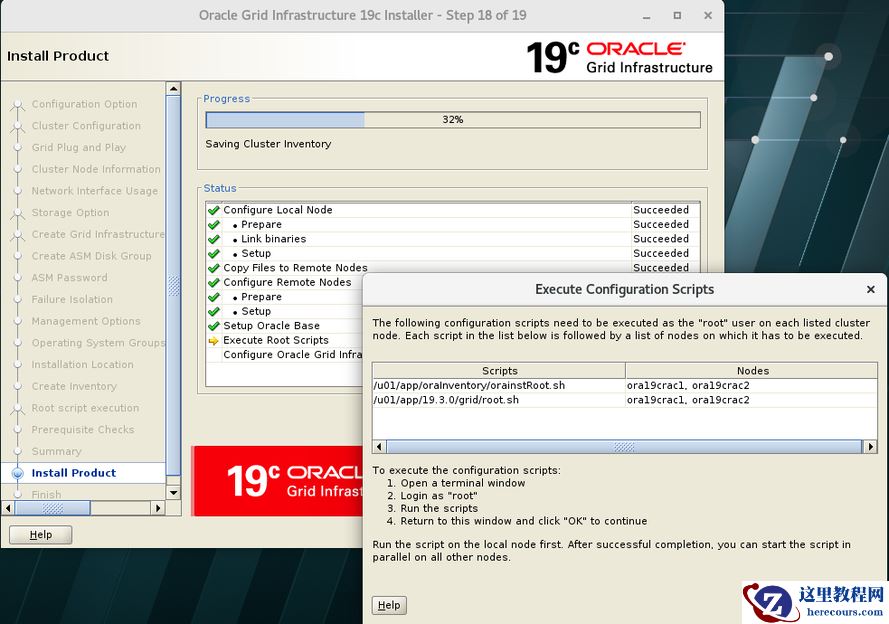This screenshot has height=624, width=889.
Task: Select Create Inventory step in sidebar
Action: [74, 387]
